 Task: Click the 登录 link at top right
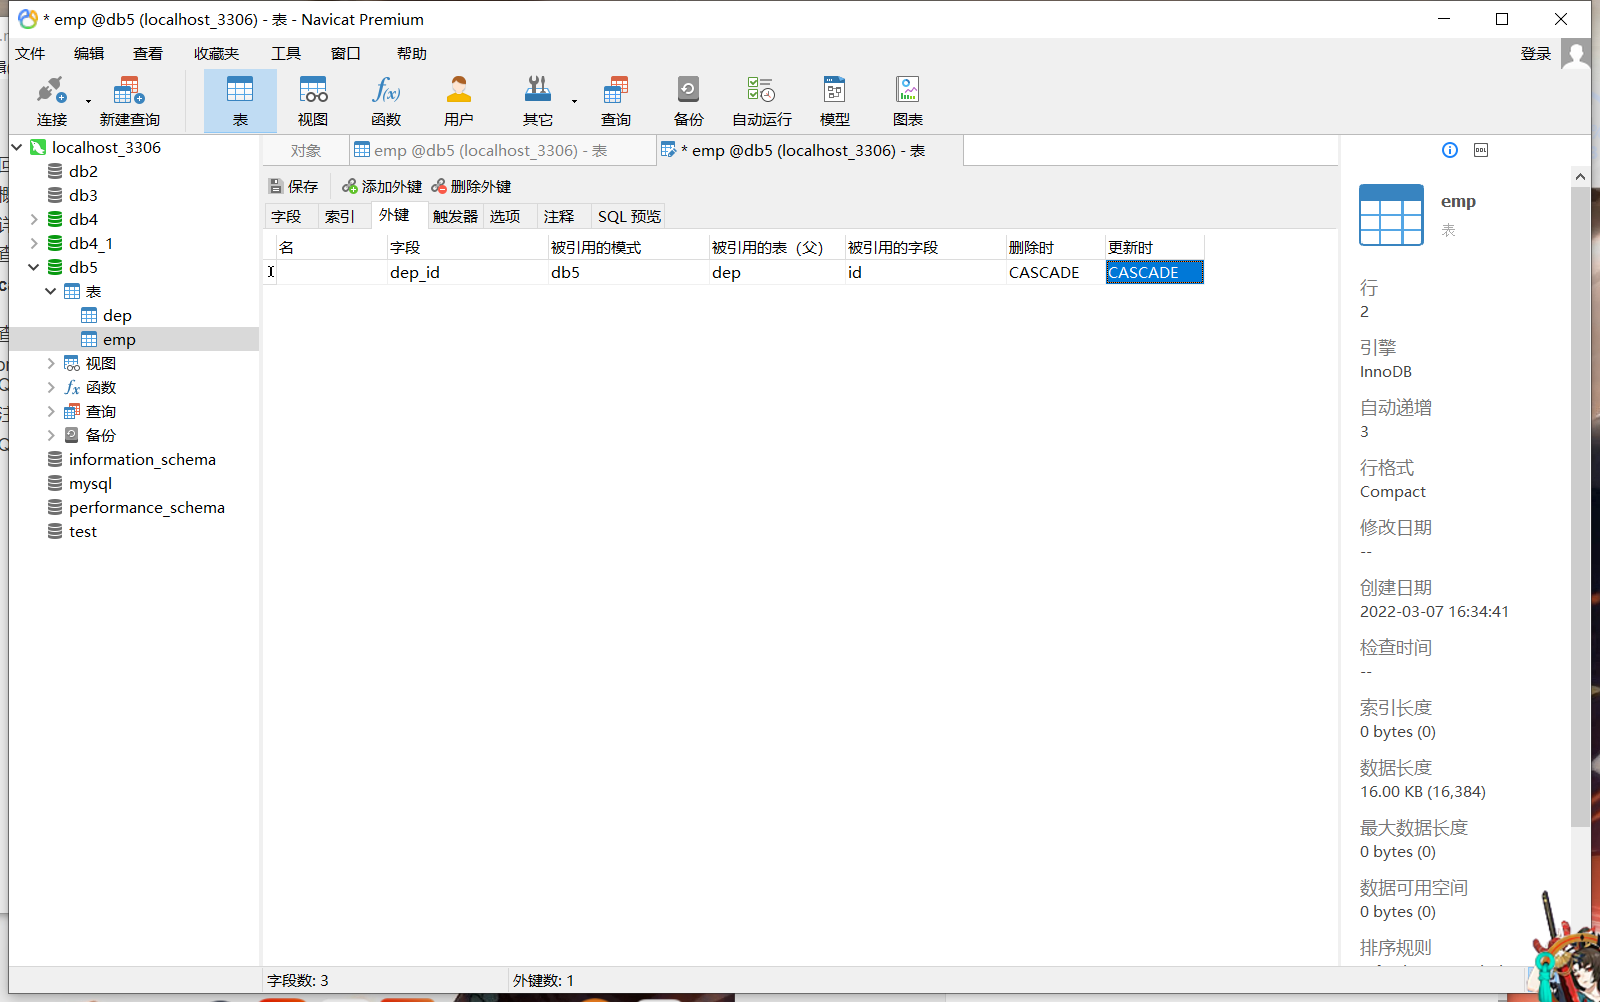tap(1536, 53)
